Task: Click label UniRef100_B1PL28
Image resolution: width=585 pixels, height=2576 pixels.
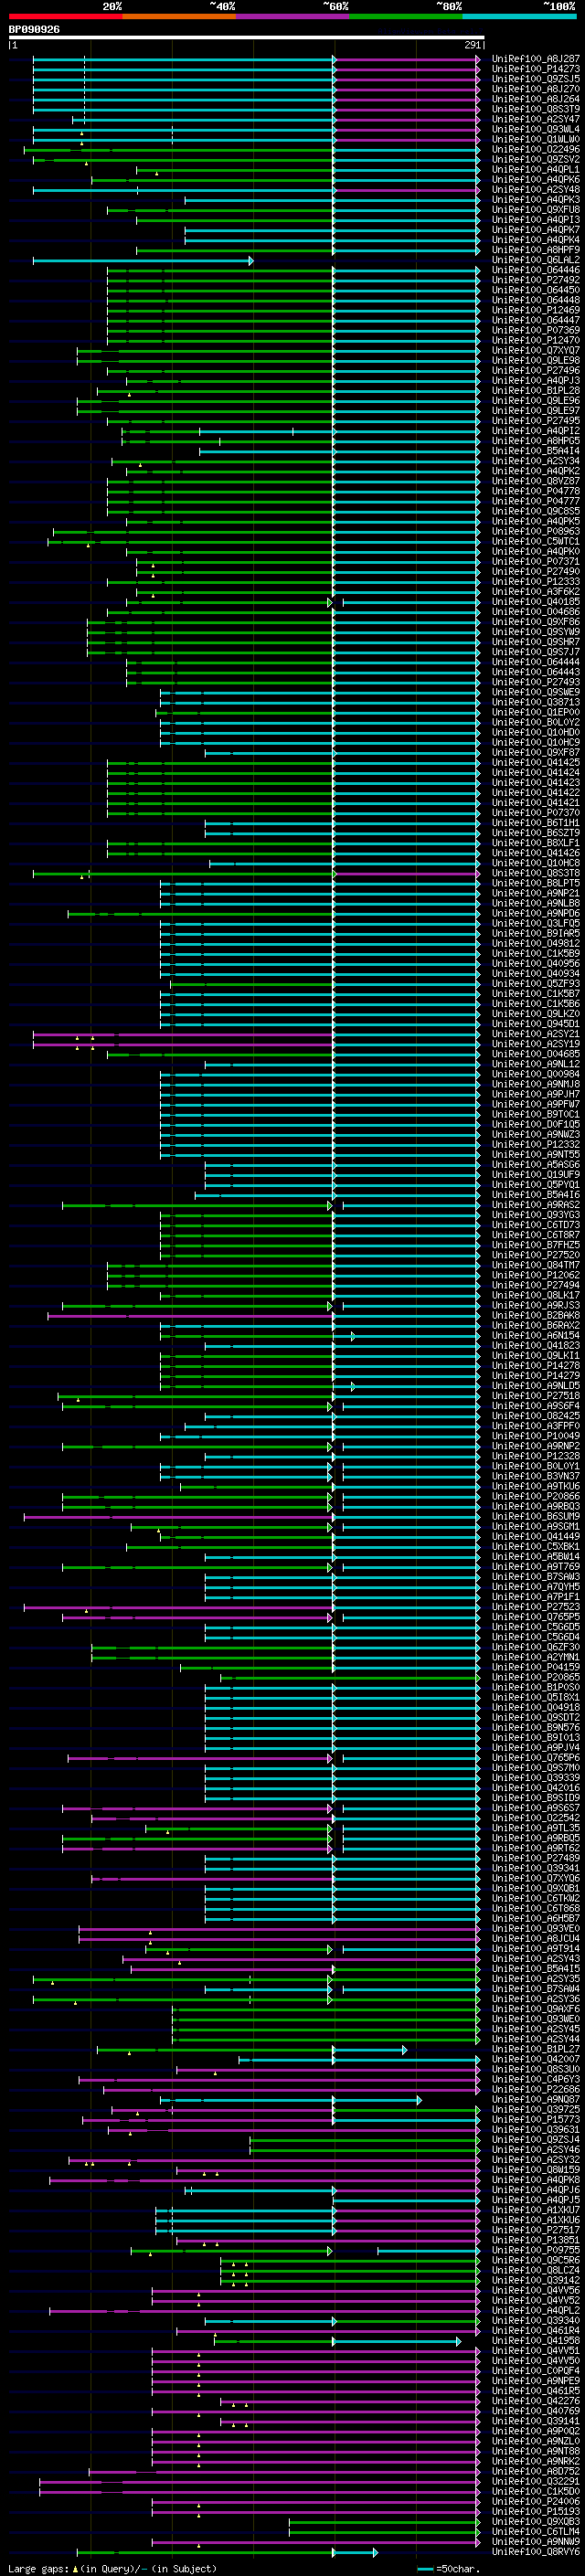Action: click(x=536, y=391)
